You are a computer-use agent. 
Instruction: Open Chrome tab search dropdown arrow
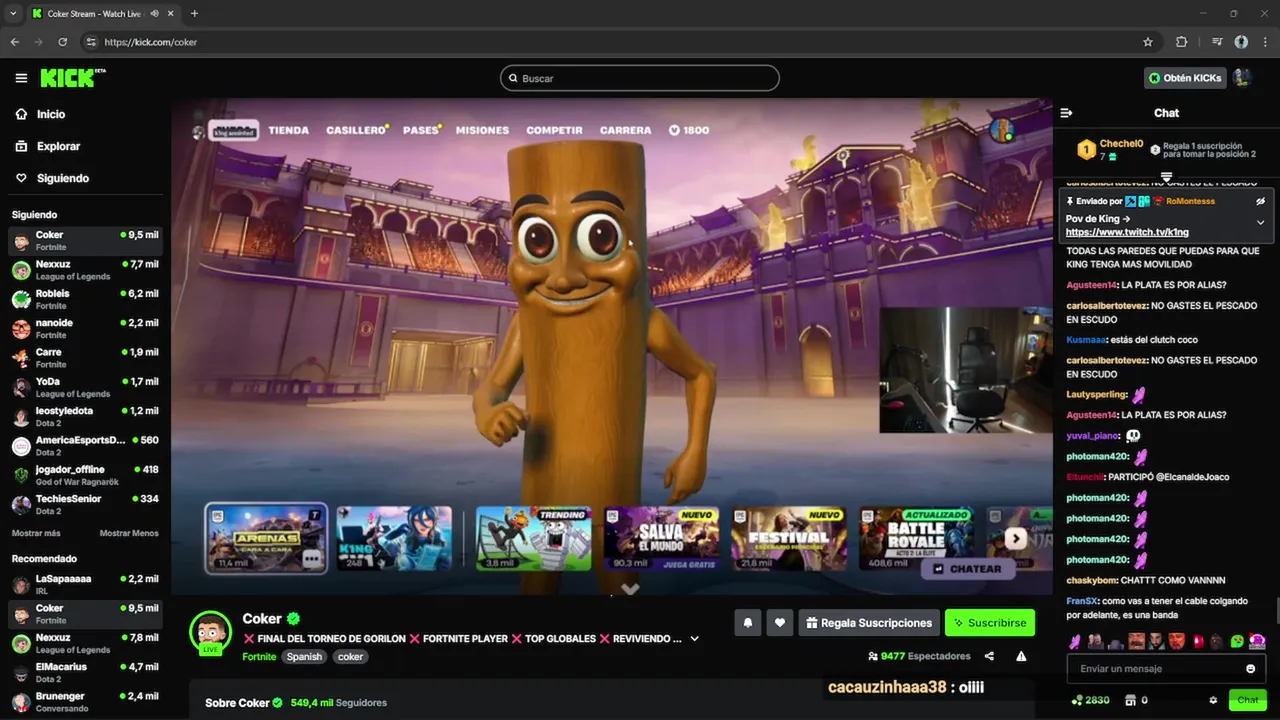(13, 13)
